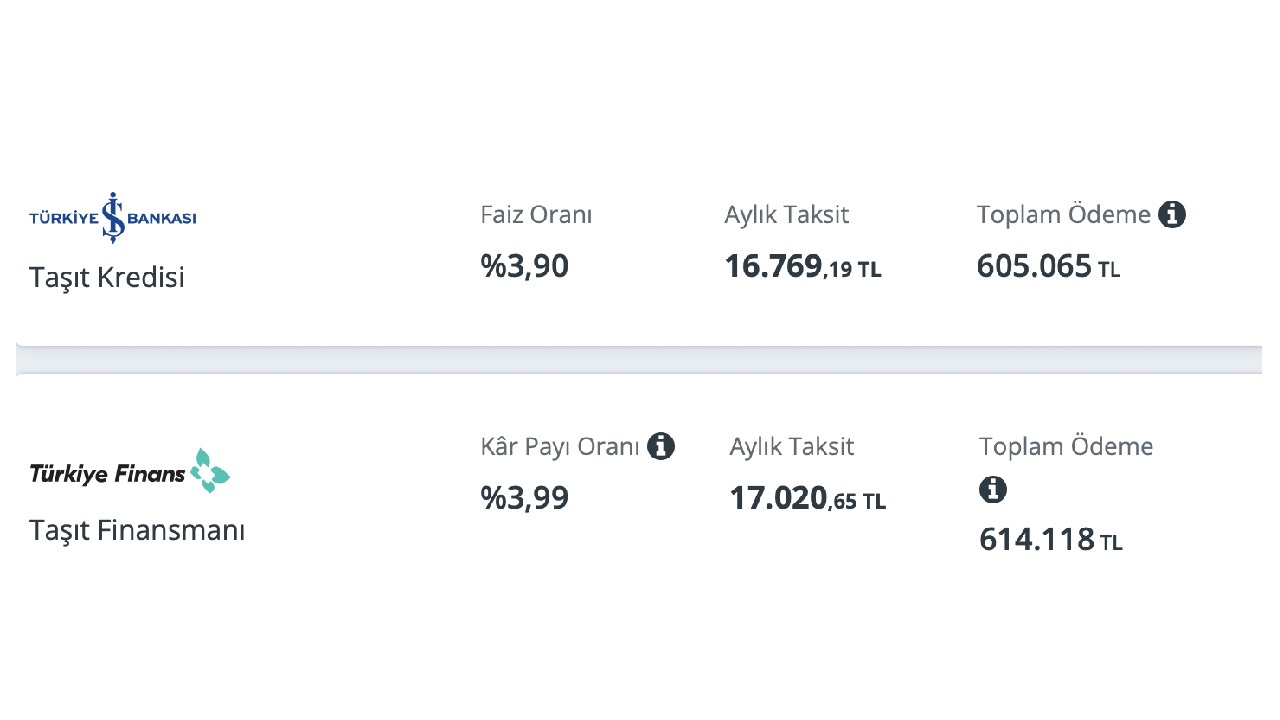Select the Taşıt Kredisi product name
This screenshot has width=1280, height=720.
tap(107, 278)
